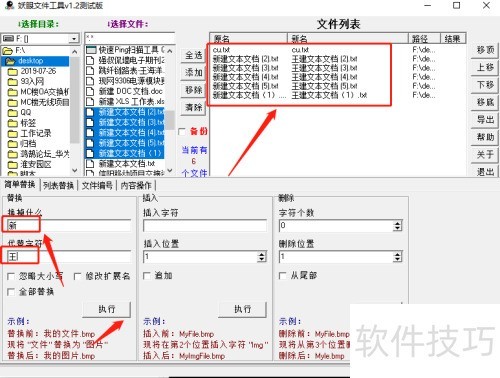Viewport: 500px width, 378px height.
Task: Click the 清除 button
Action: [x=193, y=107]
